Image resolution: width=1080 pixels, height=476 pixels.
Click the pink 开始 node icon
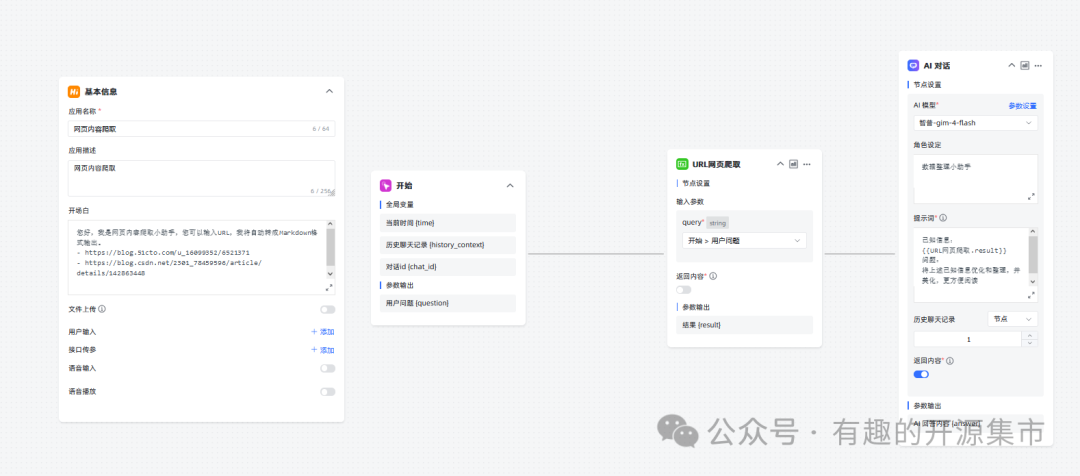coord(386,185)
